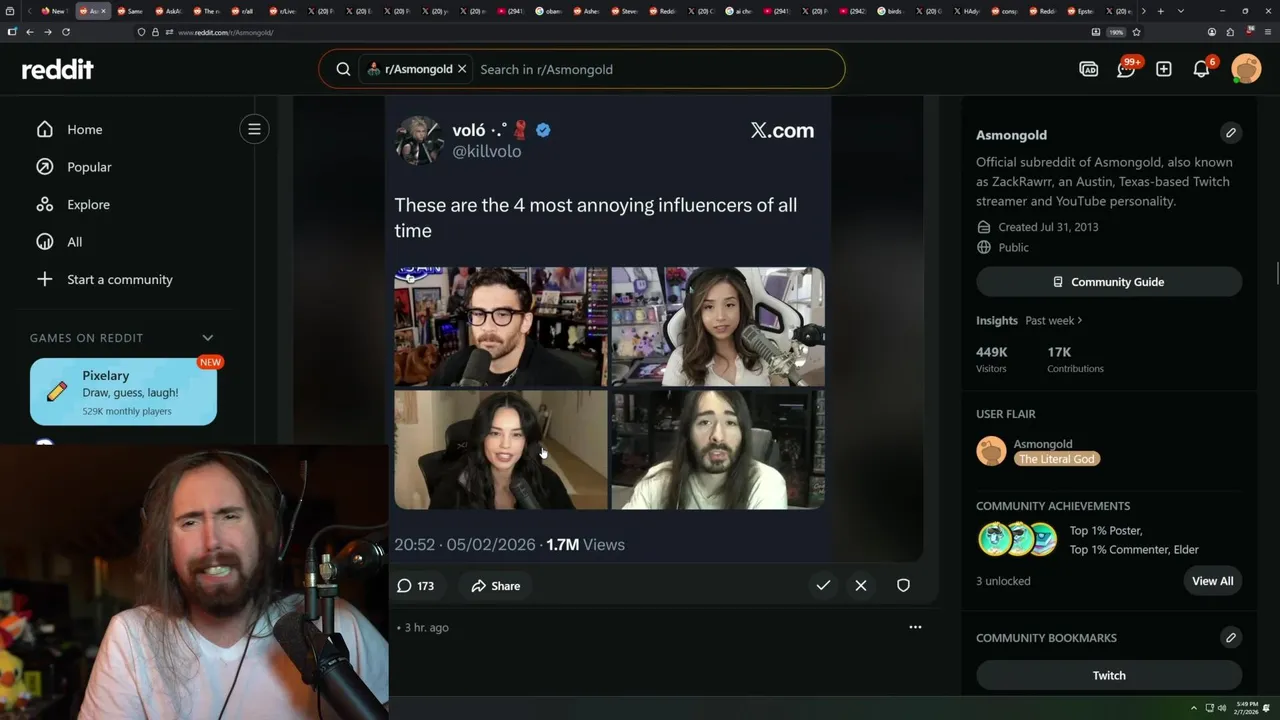Click the @killvolo handle

tap(487, 152)
